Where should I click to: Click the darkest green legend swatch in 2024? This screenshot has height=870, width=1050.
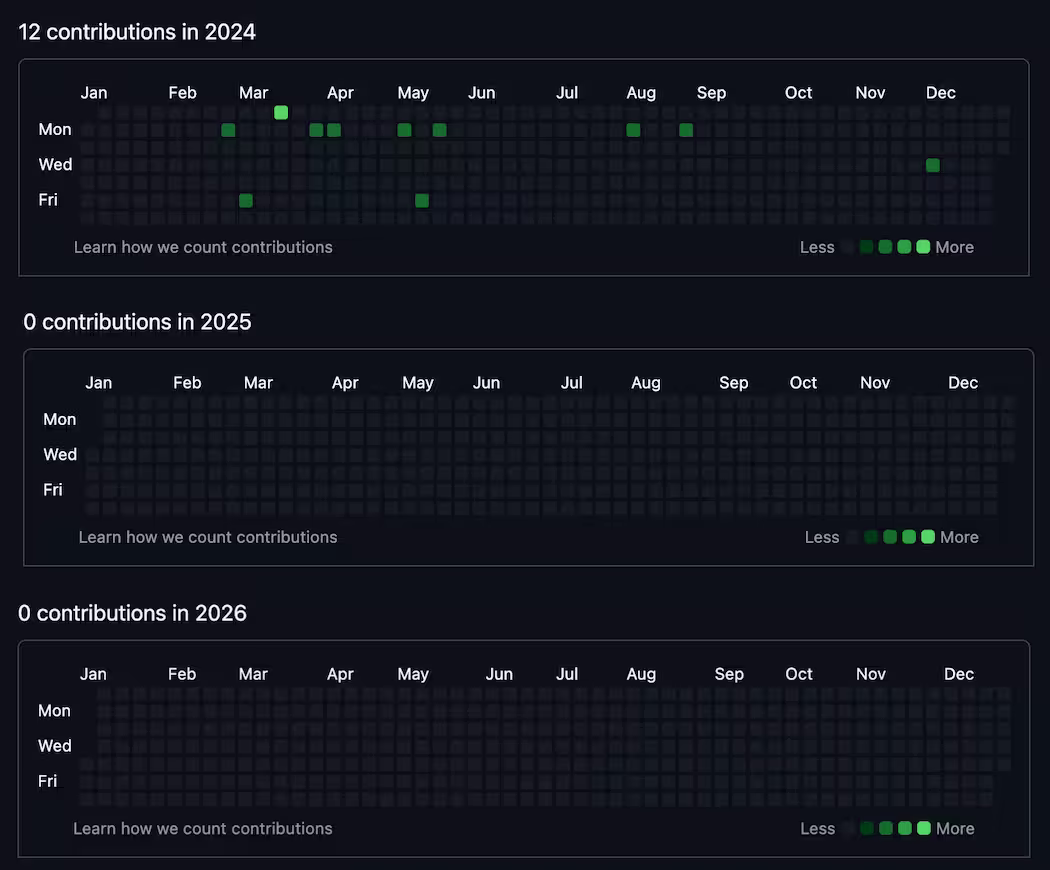(x=867, y=247)
